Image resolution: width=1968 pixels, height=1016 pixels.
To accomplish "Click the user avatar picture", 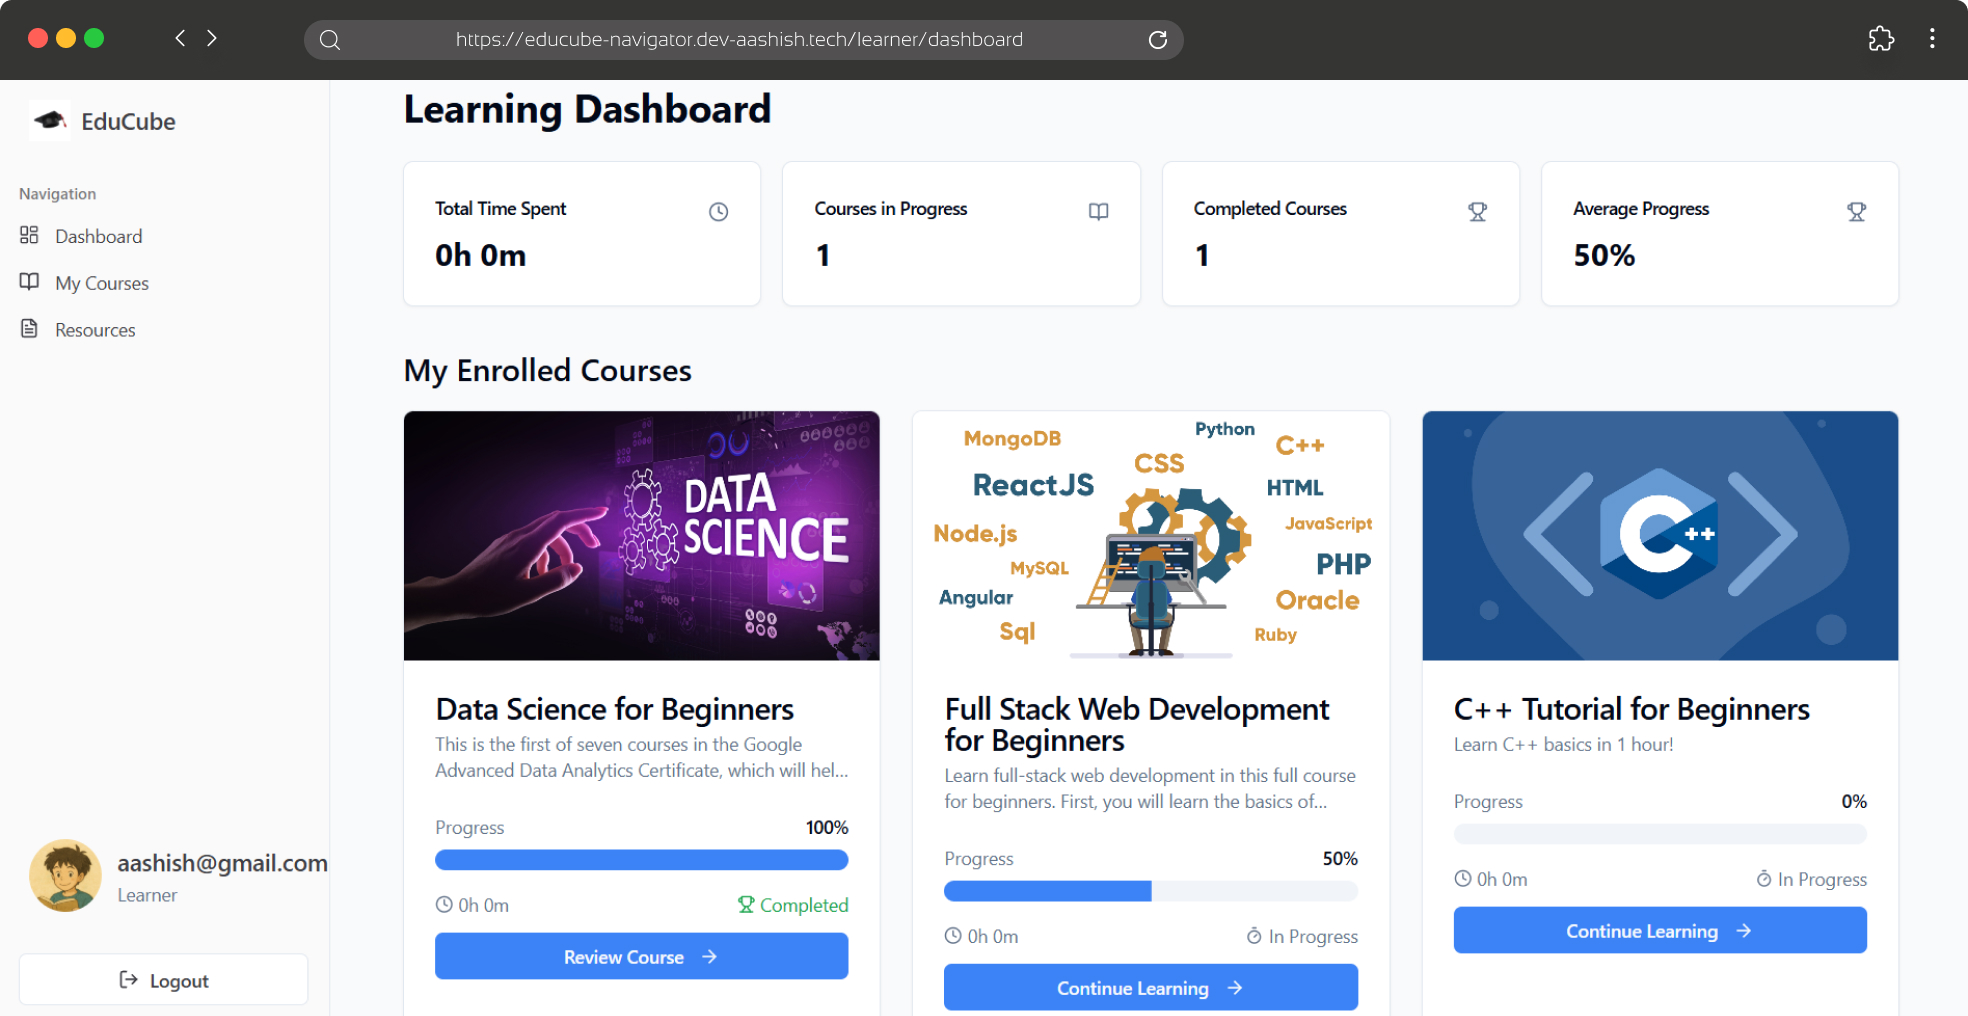I will (65, 875).
